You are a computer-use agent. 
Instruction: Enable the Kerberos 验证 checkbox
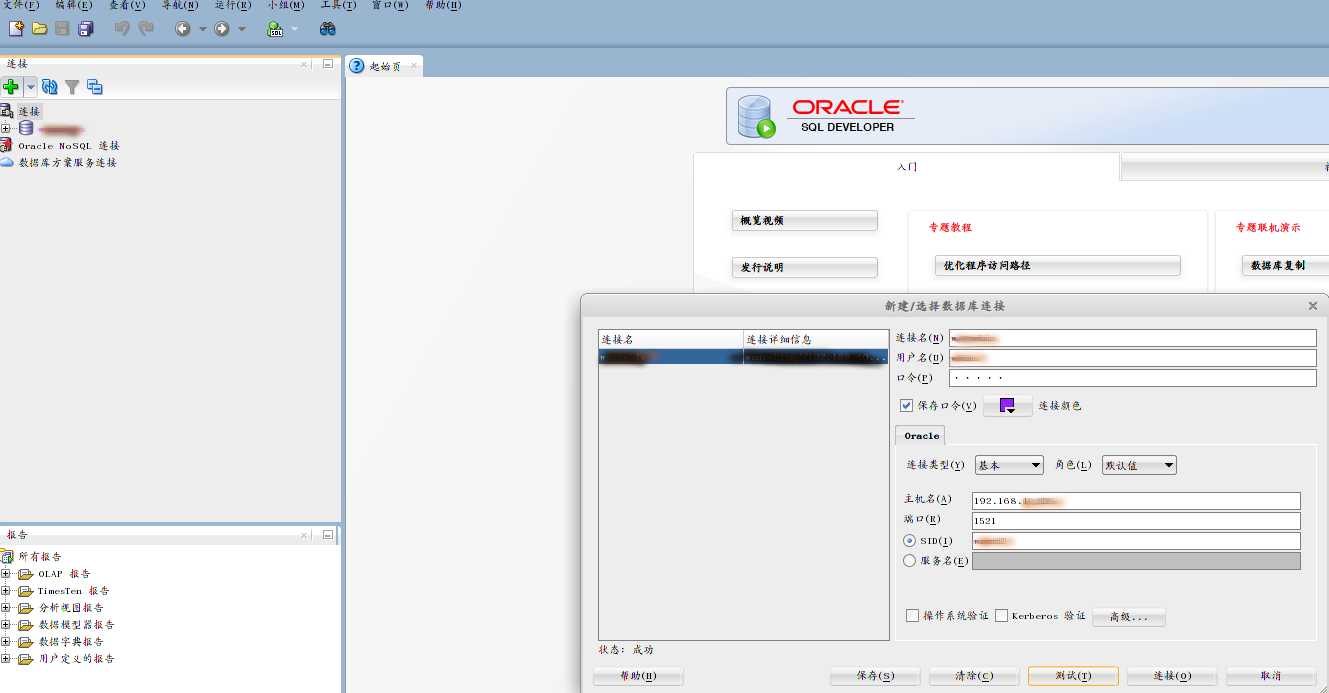click(x=1001, y=616)
